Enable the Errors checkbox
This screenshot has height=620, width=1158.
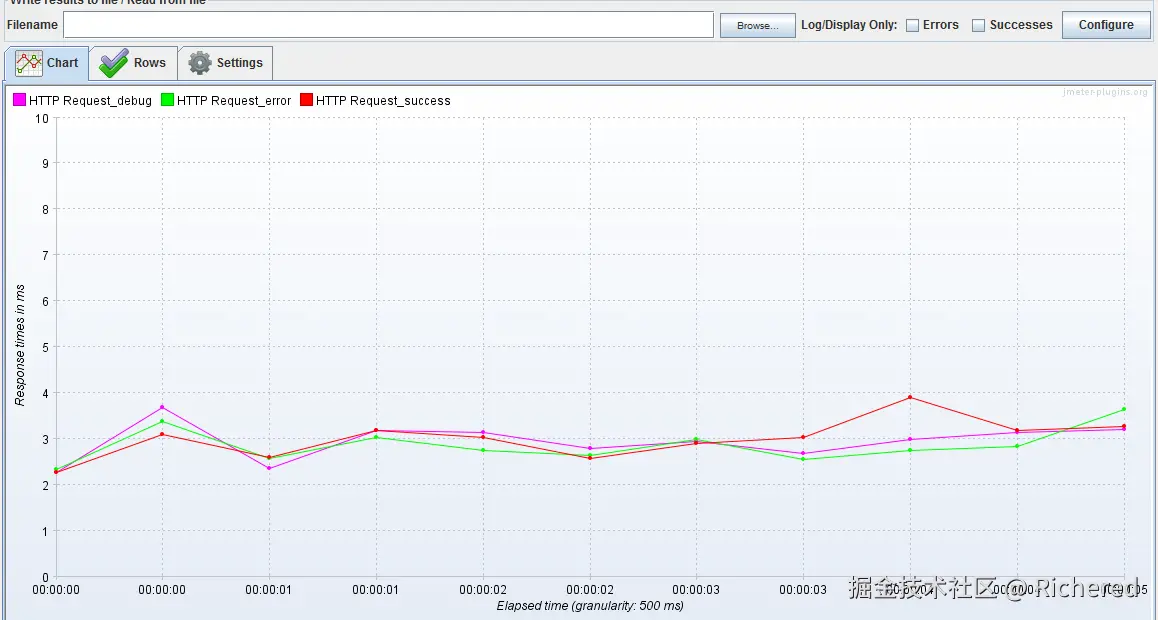(913, 25)
